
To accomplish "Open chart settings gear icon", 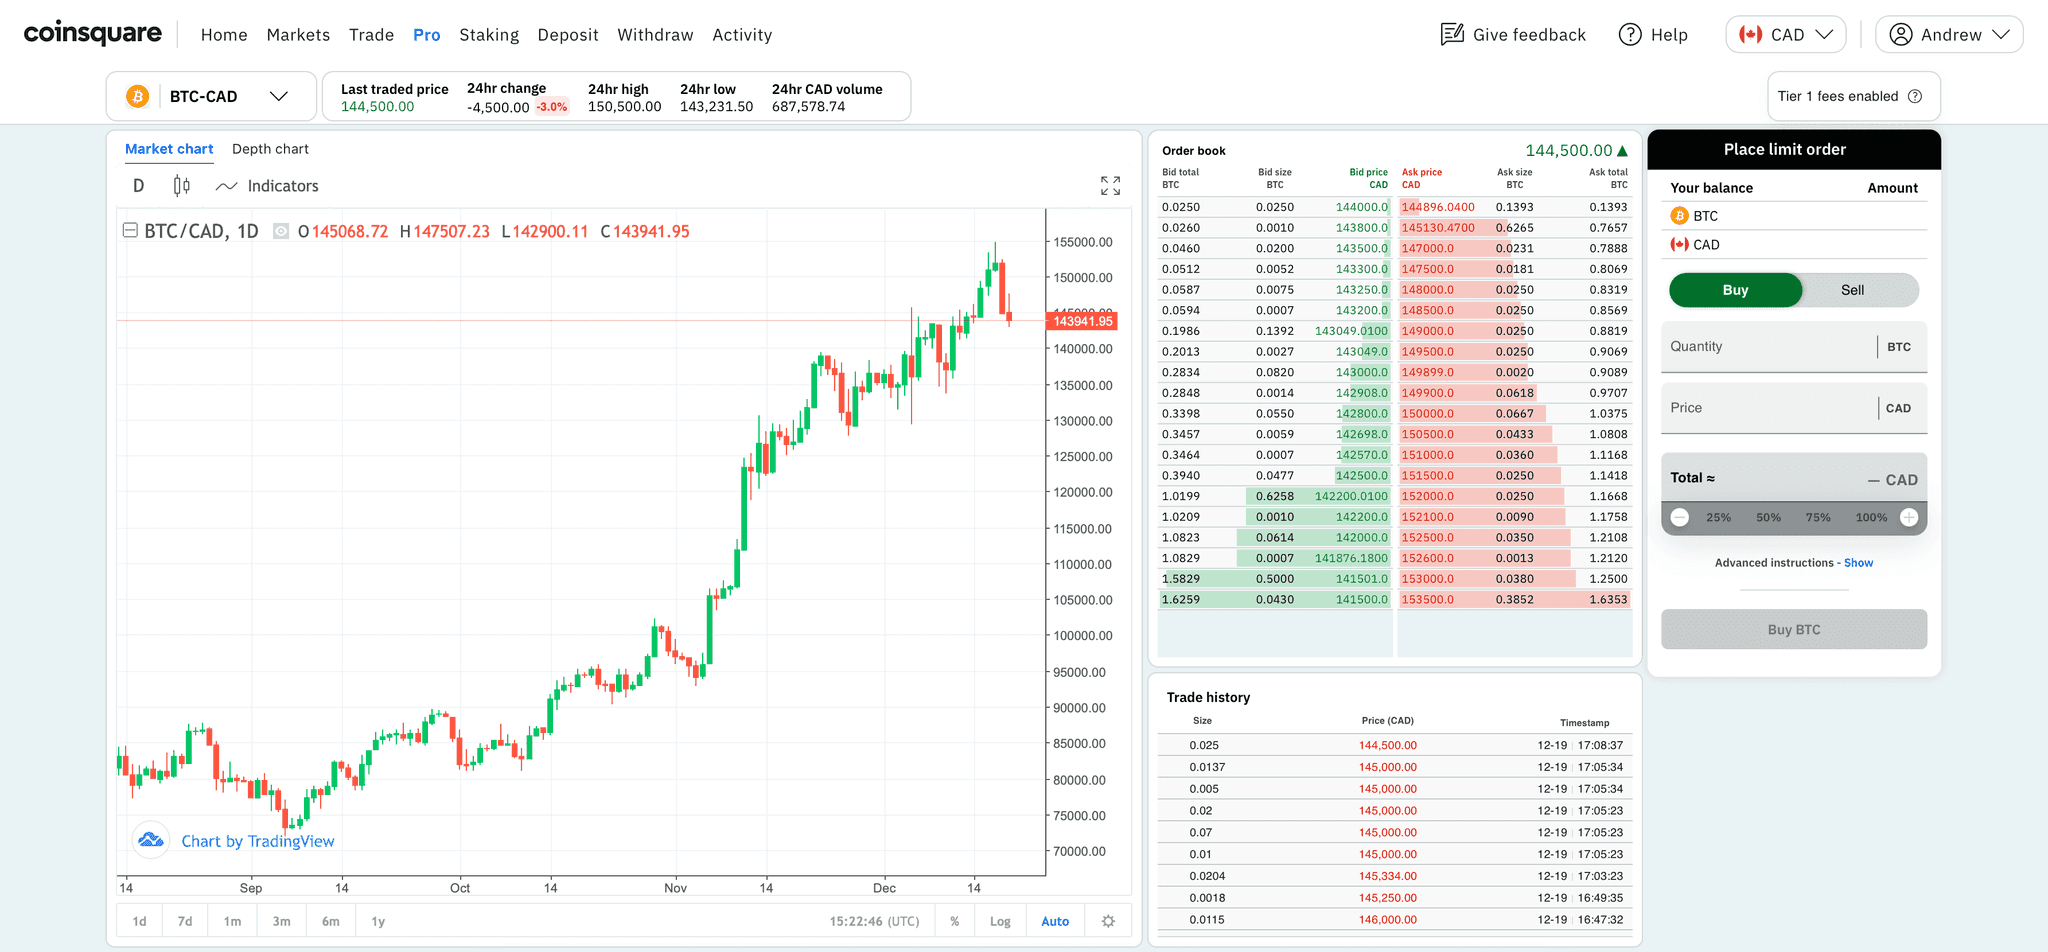I will point(1108,921).
